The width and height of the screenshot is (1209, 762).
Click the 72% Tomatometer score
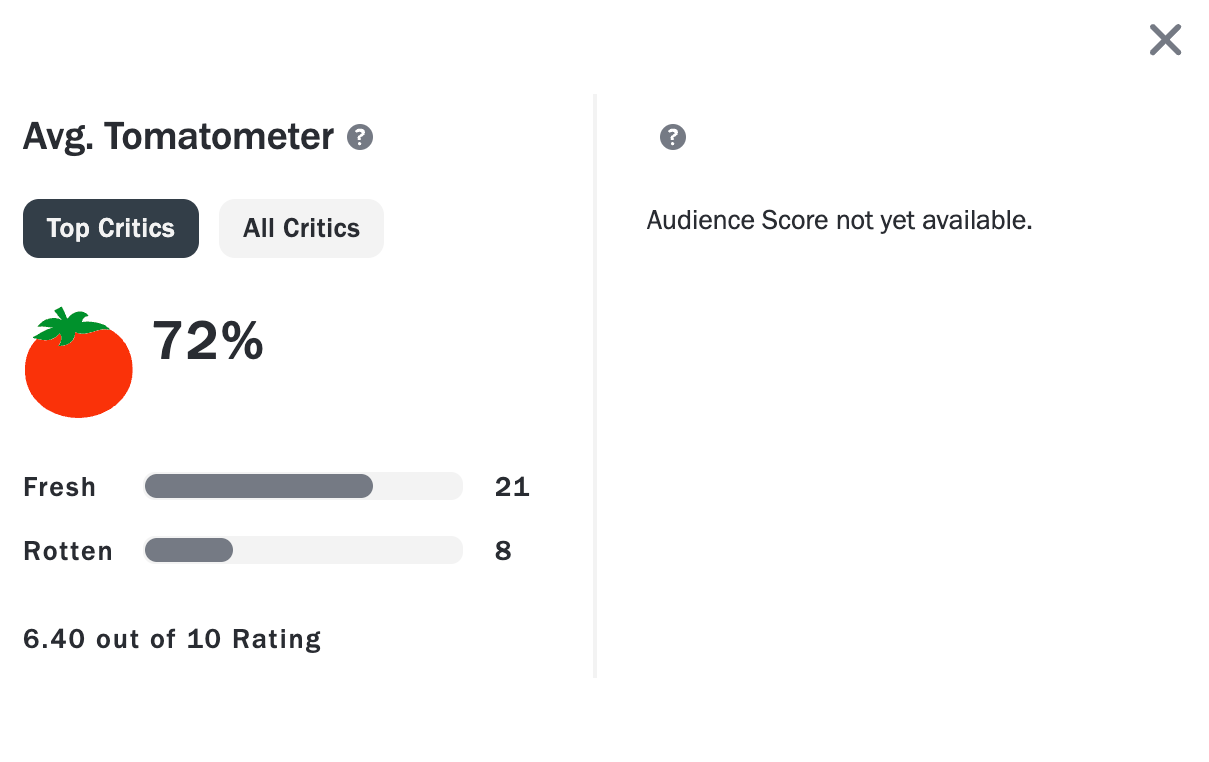pos(208,341)
